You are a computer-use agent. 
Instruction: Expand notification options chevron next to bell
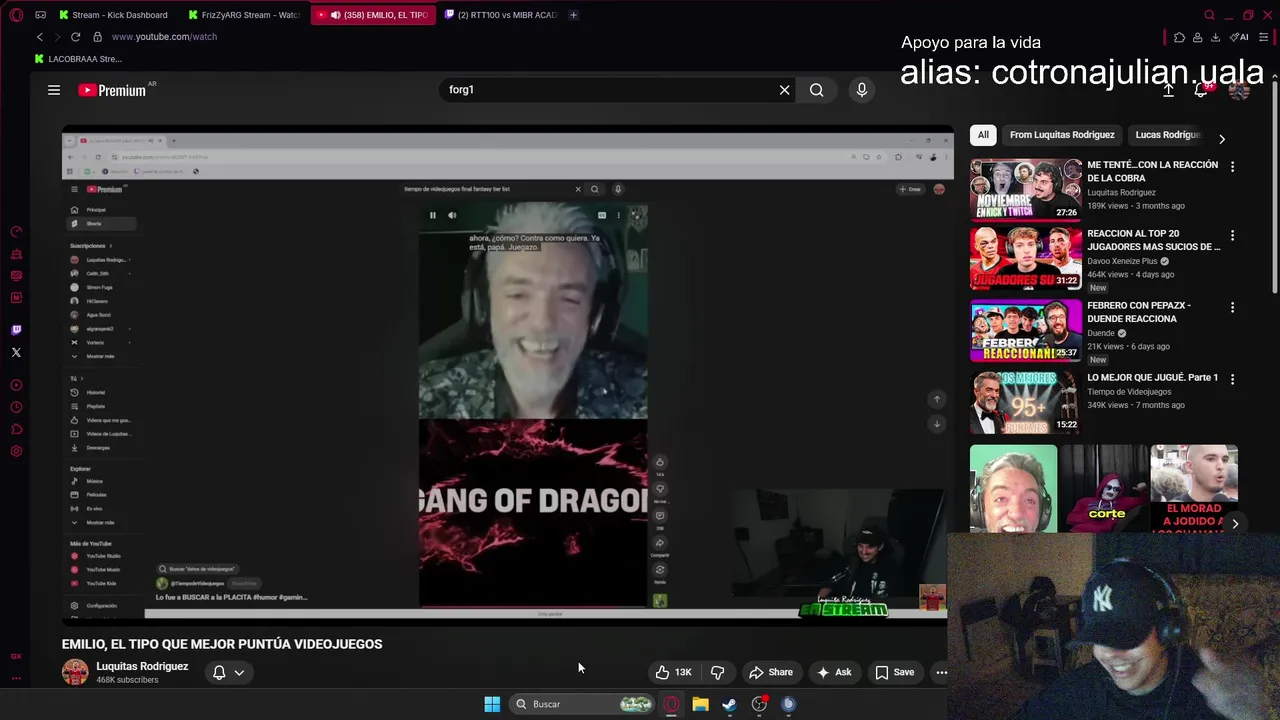239,672
